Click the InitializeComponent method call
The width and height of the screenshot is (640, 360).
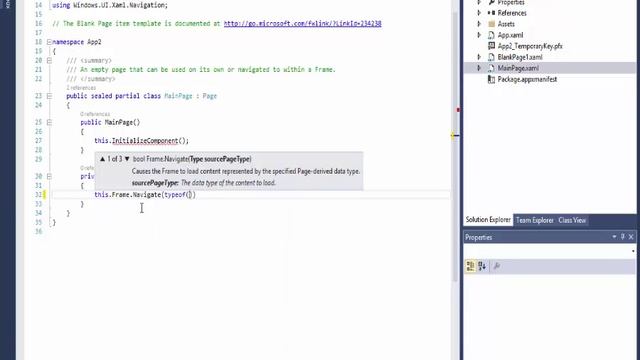(145, 141)
